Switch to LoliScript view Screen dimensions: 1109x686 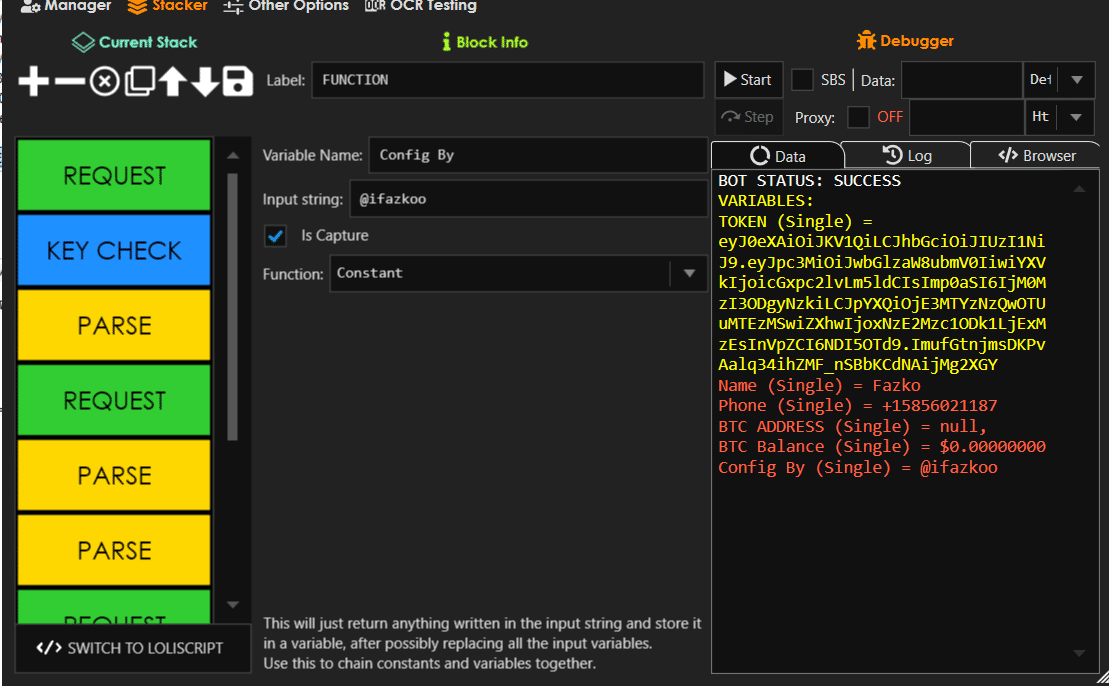coord(133,649)
